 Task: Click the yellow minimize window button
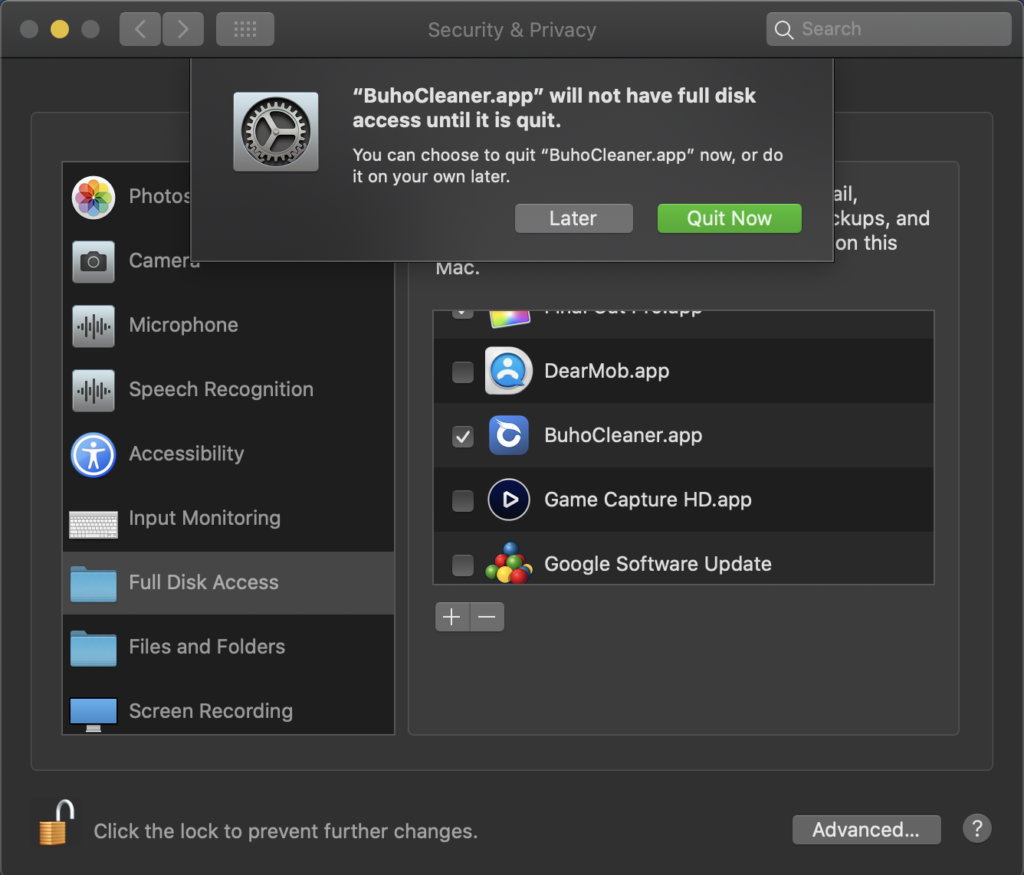point(59,29)
